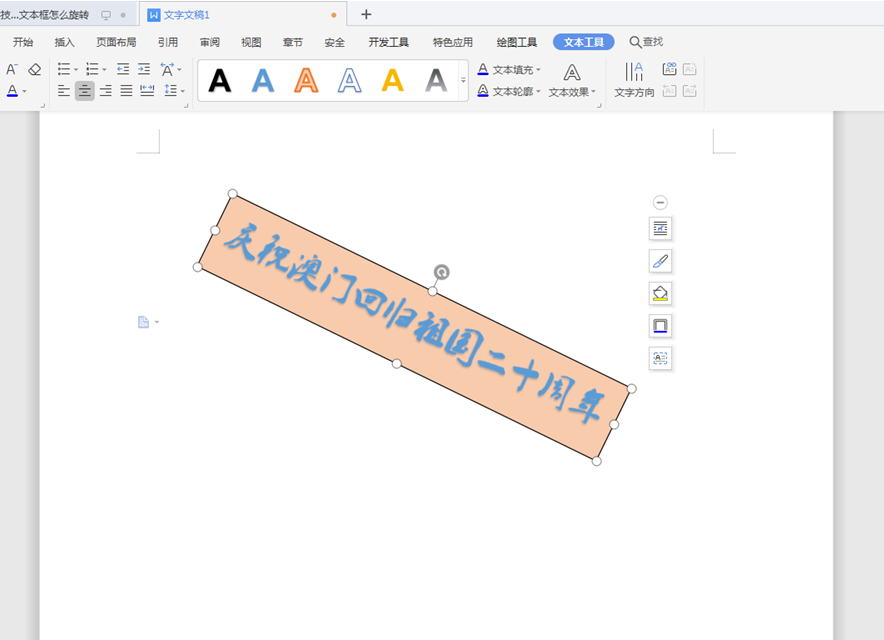The image size is (884, 640).
Task: Select the blue WordArt preset style
Action: (x=262, y=81)
